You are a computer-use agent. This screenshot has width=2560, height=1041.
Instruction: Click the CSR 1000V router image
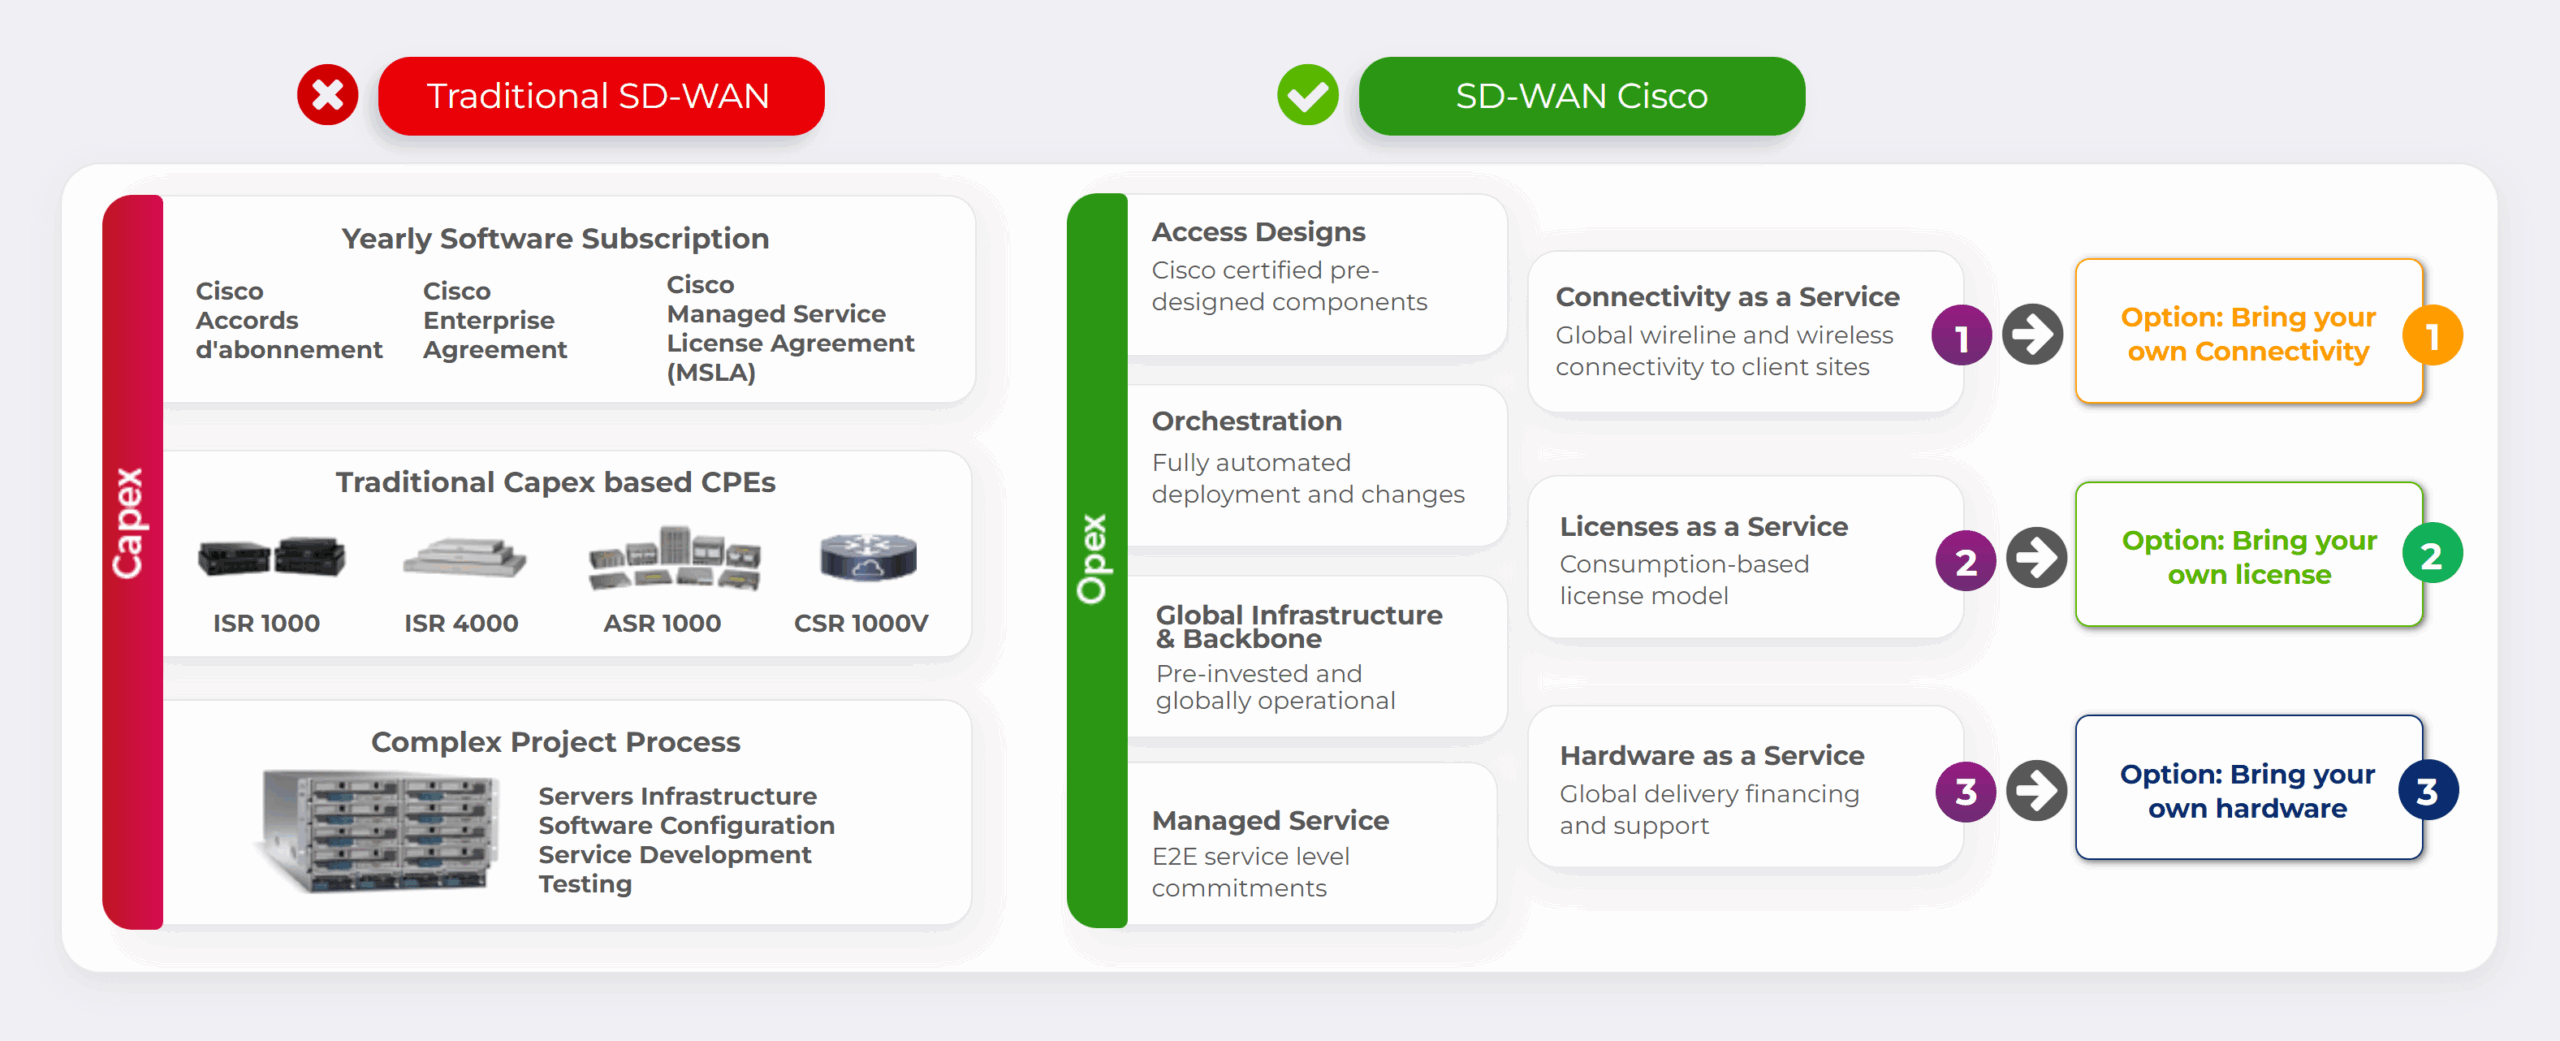(867, 556)
